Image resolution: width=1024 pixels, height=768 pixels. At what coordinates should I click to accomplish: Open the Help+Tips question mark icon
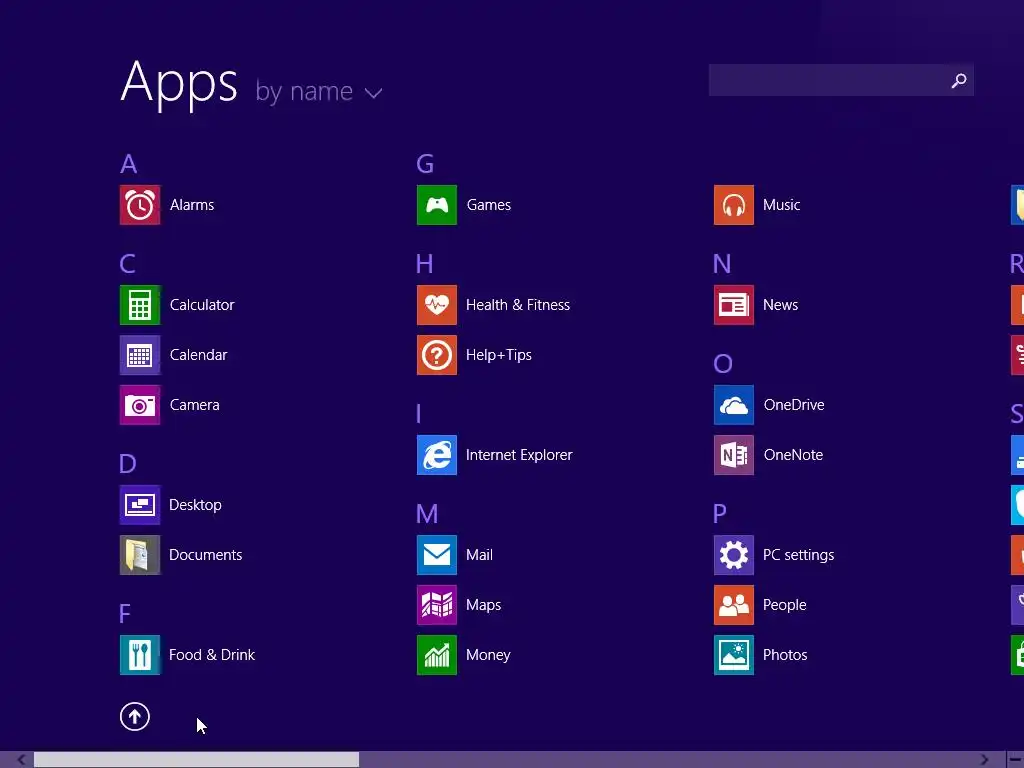pyautogui.click(x=437, y=355)
